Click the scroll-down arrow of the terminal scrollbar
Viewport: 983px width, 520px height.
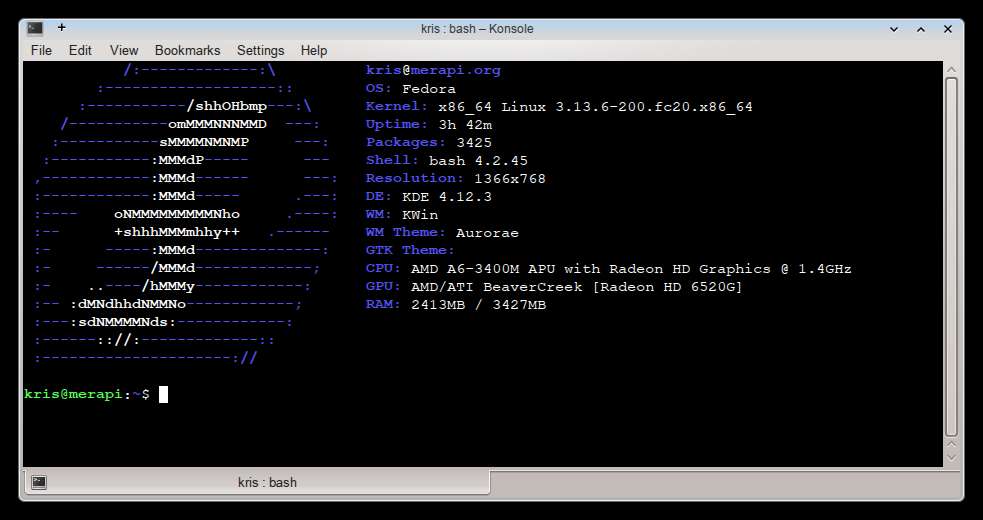click(x=952, y=456)
